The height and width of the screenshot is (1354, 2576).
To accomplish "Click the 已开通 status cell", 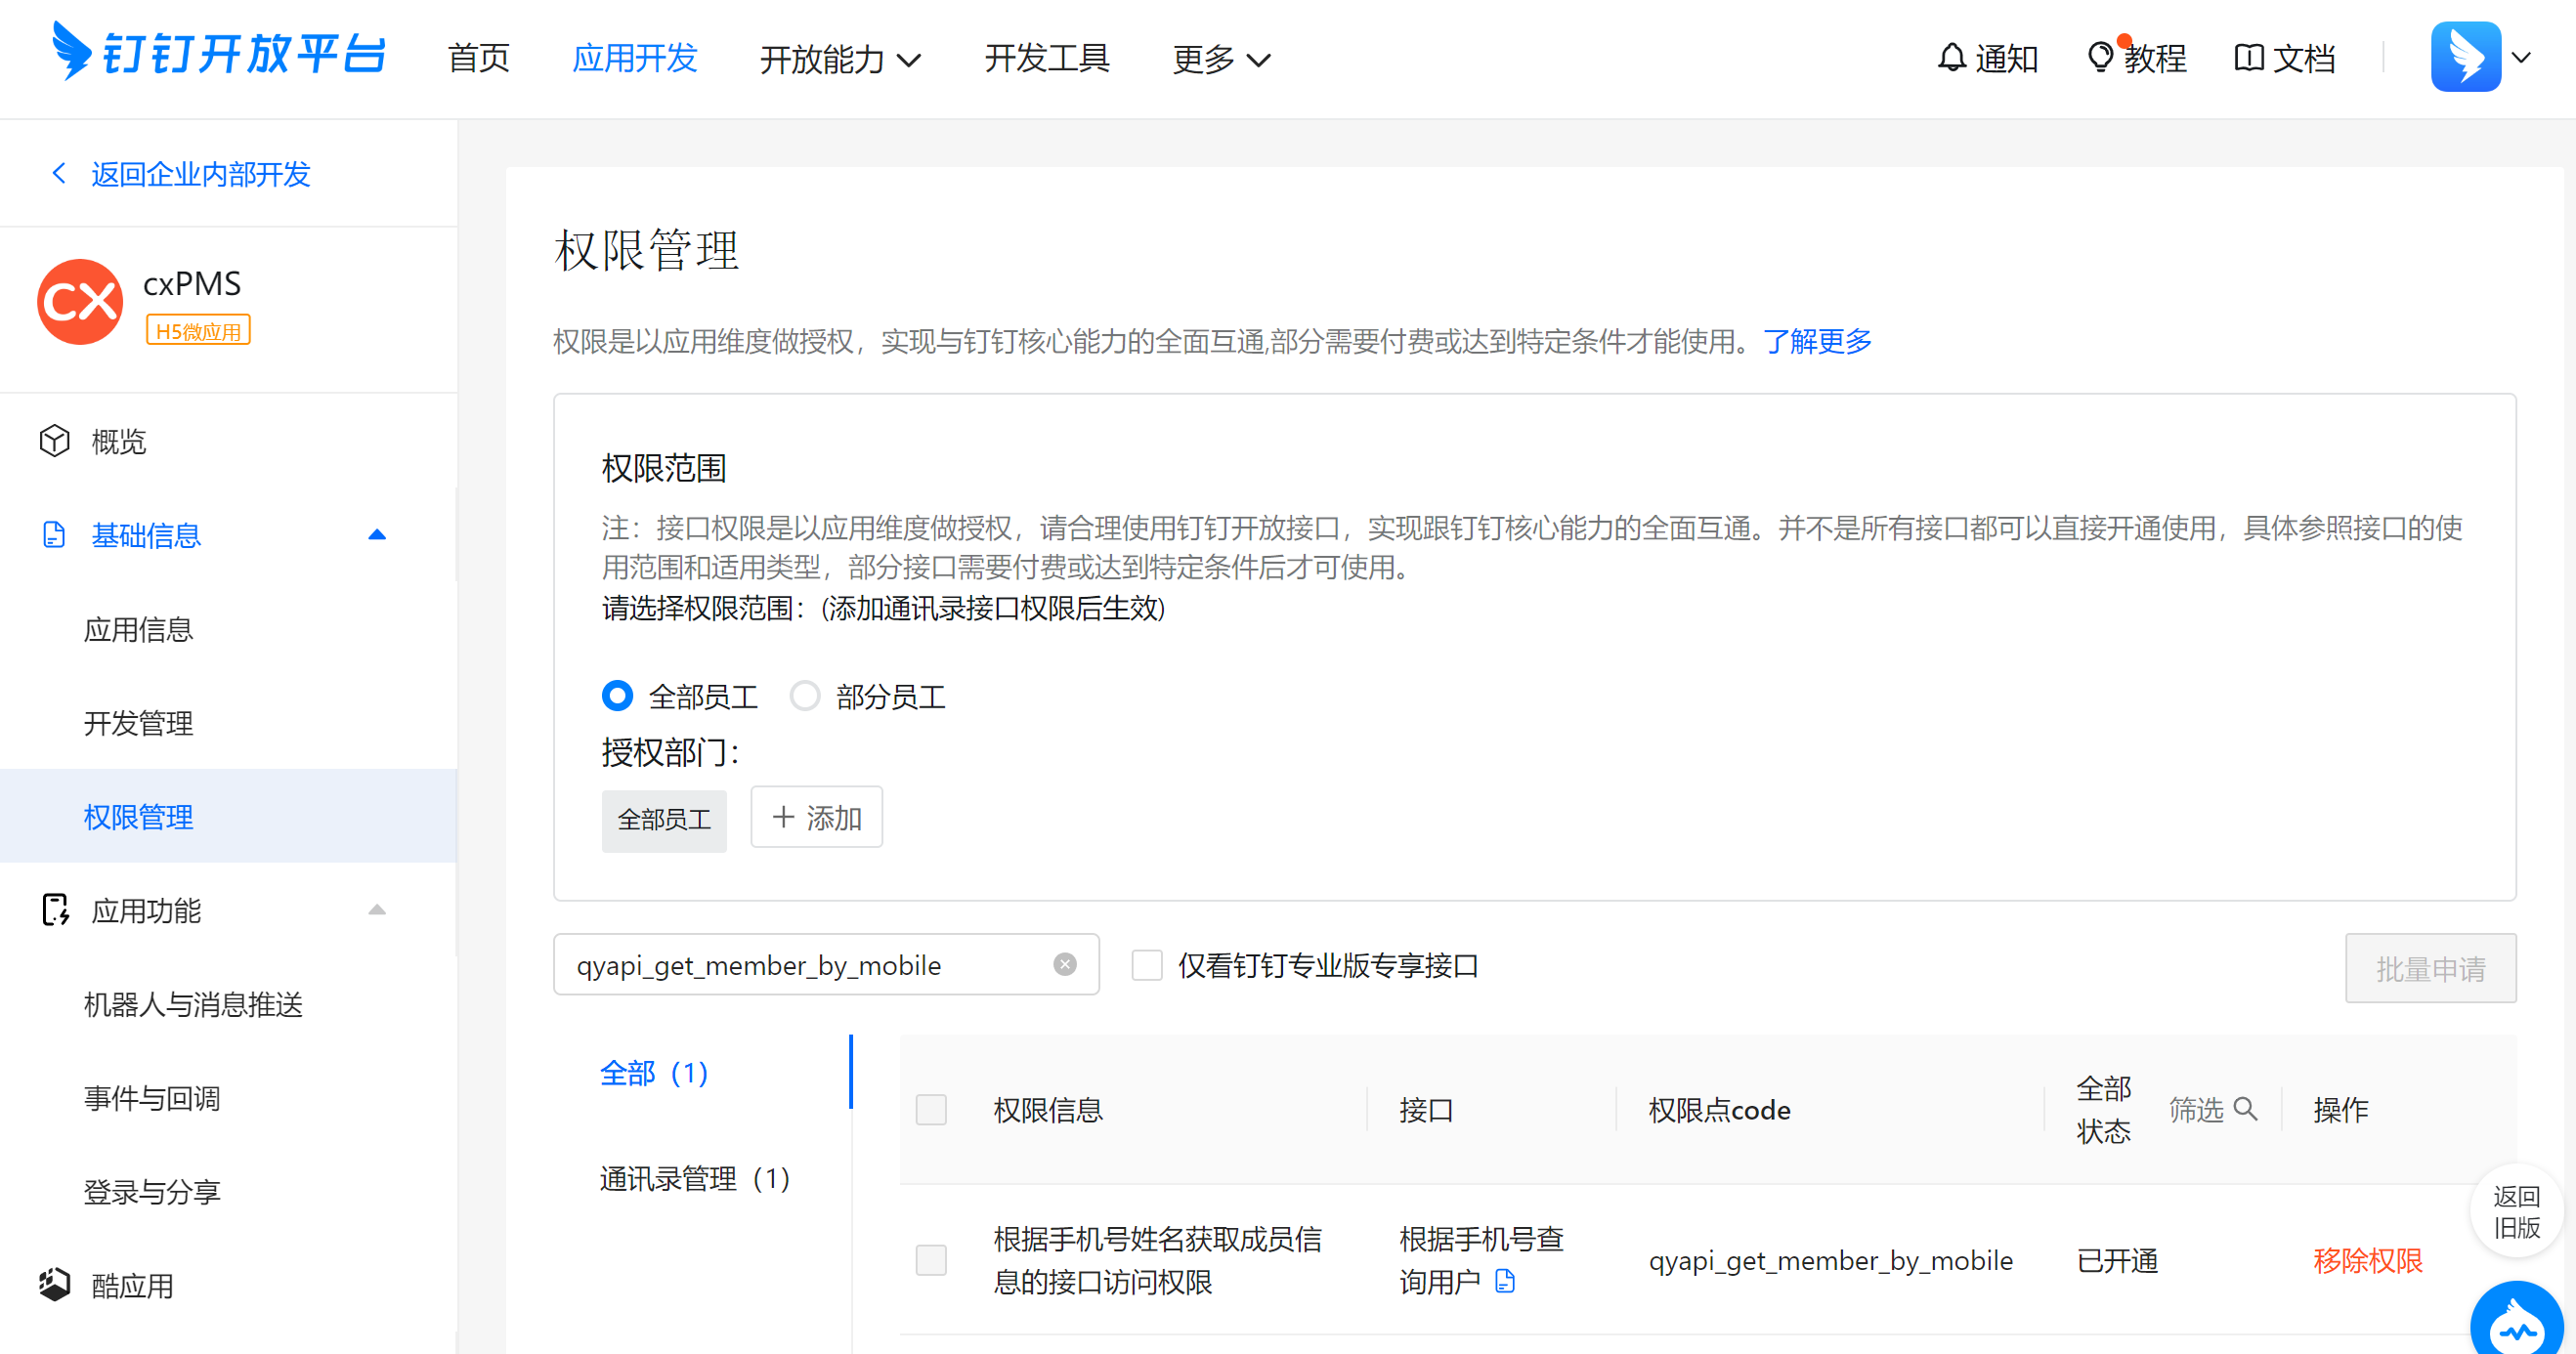I will (2117, 1260).
